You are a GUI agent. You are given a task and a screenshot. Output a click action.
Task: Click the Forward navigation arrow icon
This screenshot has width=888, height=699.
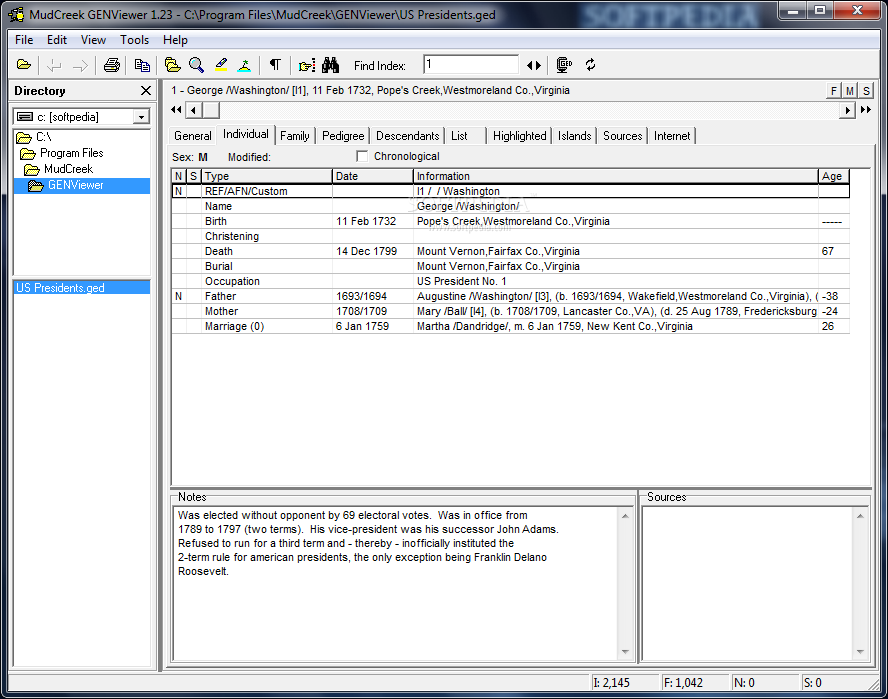[x=80, y=66]
